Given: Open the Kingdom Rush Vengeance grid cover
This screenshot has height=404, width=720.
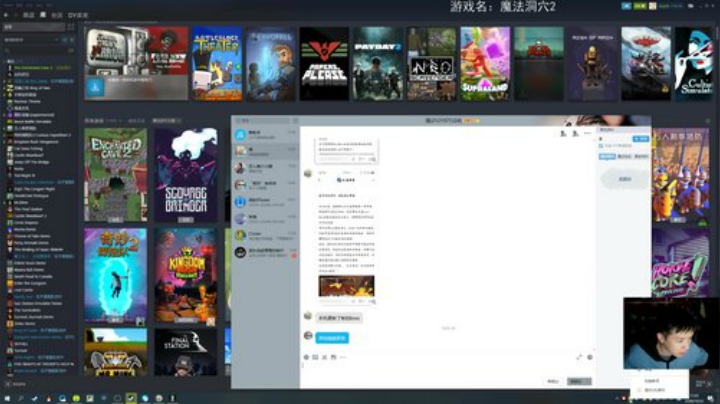Looking at the screenshot, I should tap(186, 276).
